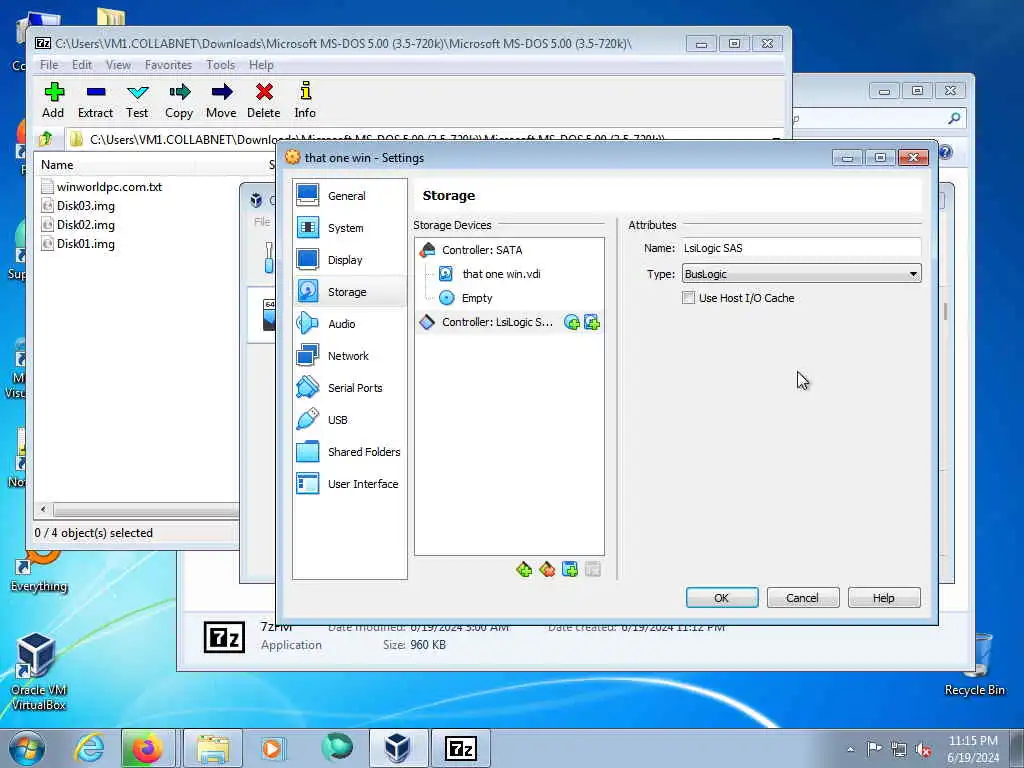The image size is (1024, 768).
Task: Click the muted volume icon in tray
Action: click(x=923, y=749)
